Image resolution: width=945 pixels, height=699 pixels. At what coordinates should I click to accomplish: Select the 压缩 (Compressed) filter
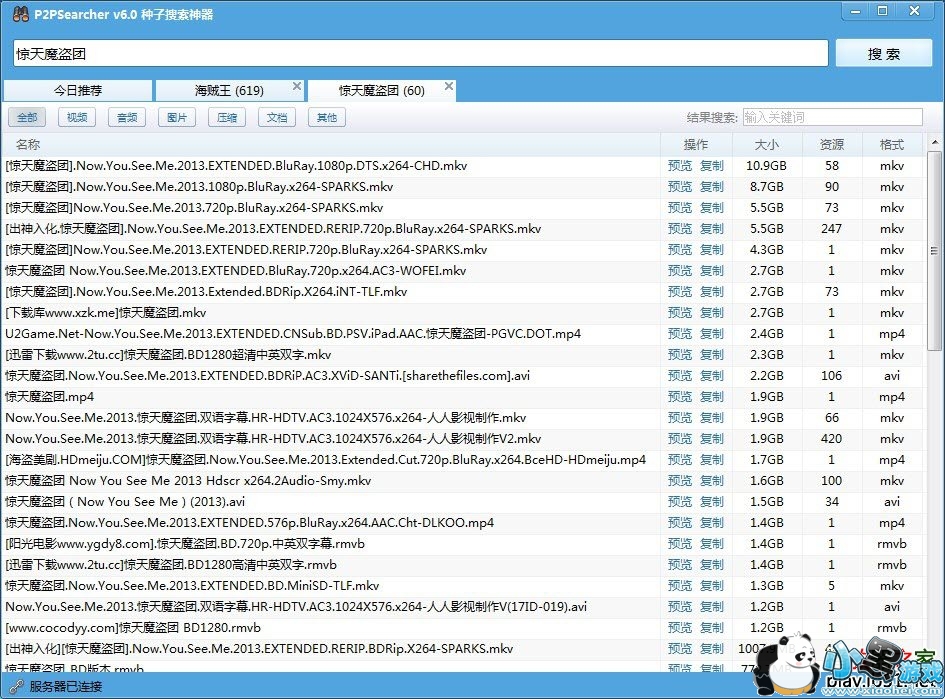click(x=226, y=117)
